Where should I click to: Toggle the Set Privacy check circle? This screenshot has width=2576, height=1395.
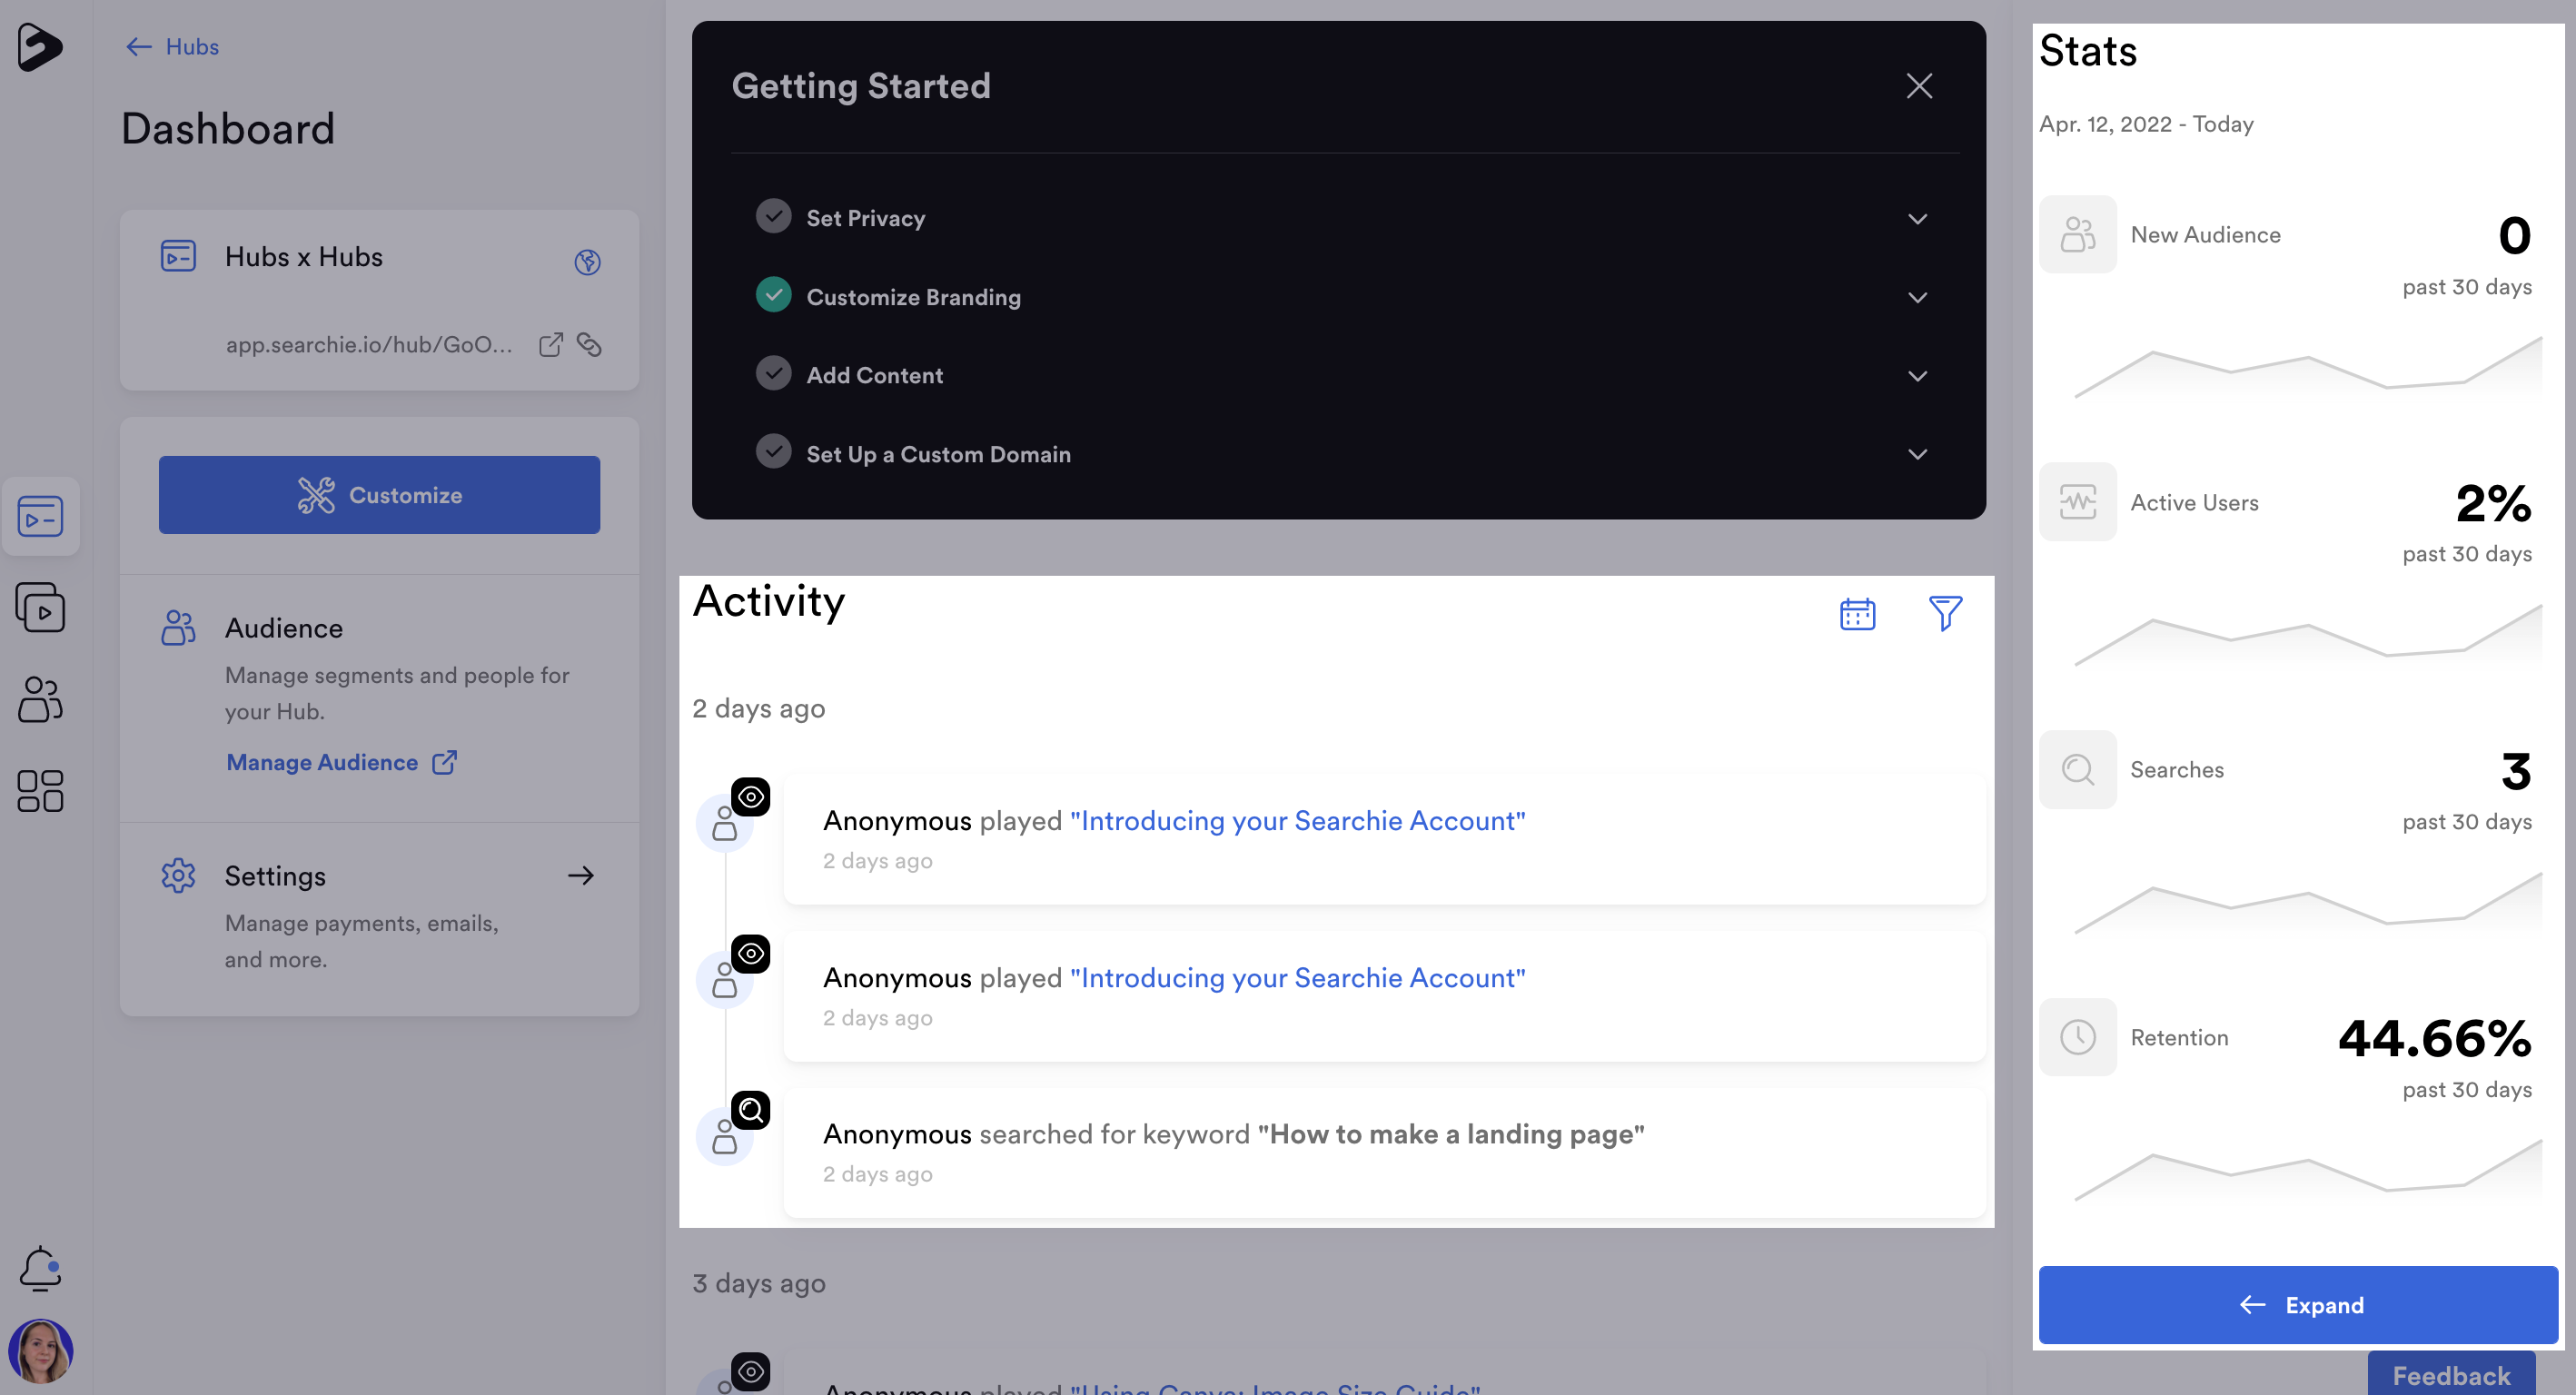pos(773,216)
